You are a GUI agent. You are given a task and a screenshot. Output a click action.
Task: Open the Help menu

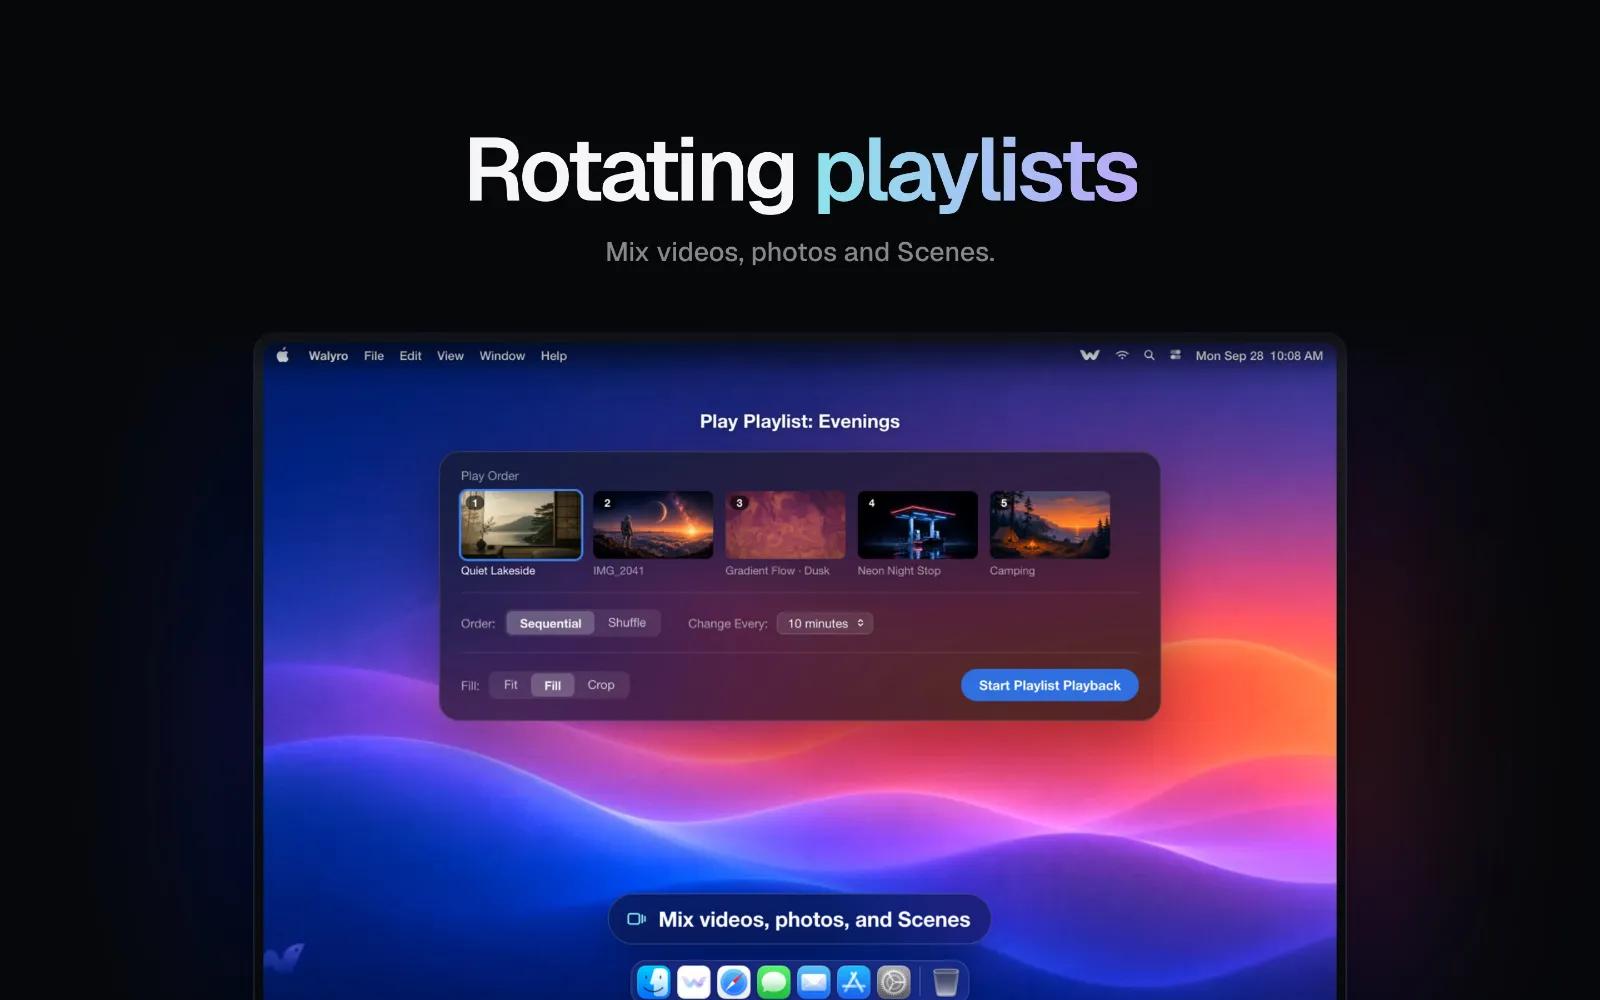click(x=554, y=356)
